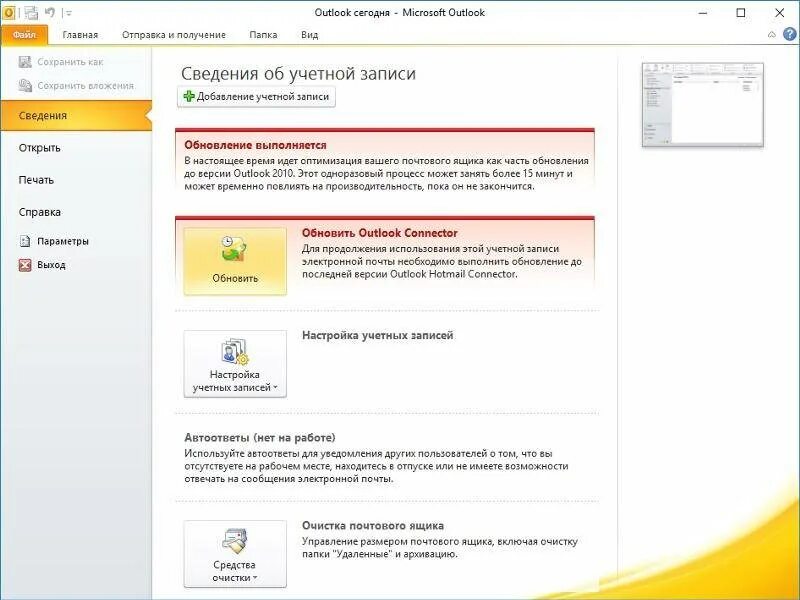The height and width of the screenshot is (600, 800).
Task: Open the Средства очистки dropdown button
Action: coord(235,554)
